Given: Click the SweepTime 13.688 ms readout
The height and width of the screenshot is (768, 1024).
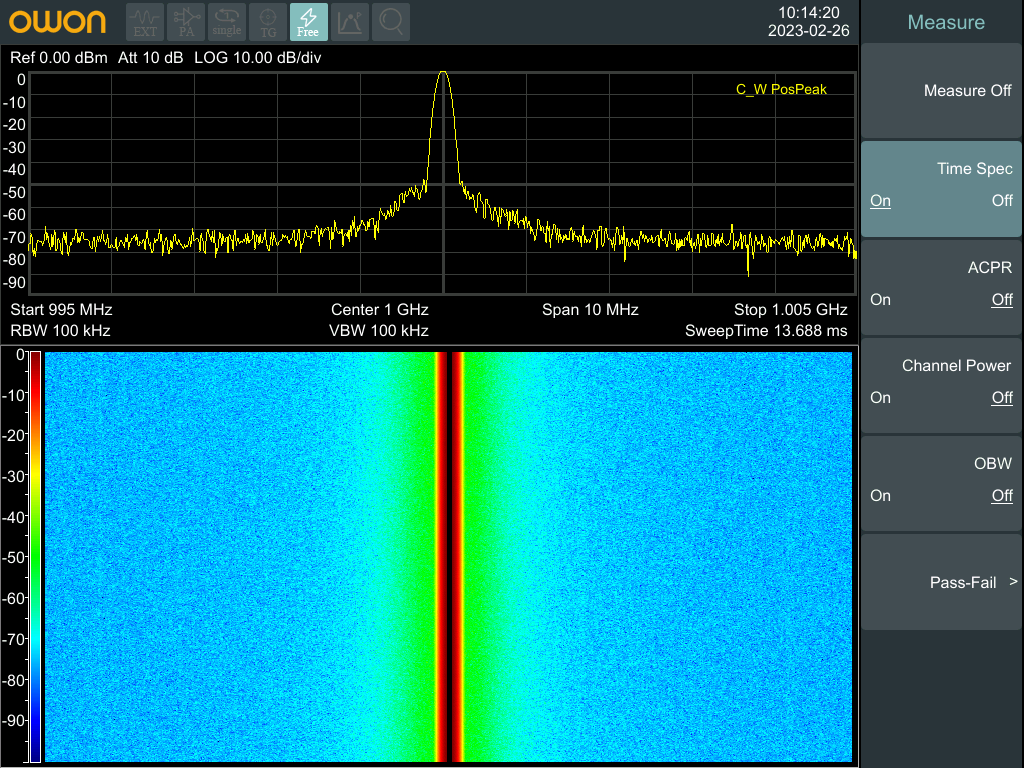Looking at the screenshot, I should pos(766,331).
